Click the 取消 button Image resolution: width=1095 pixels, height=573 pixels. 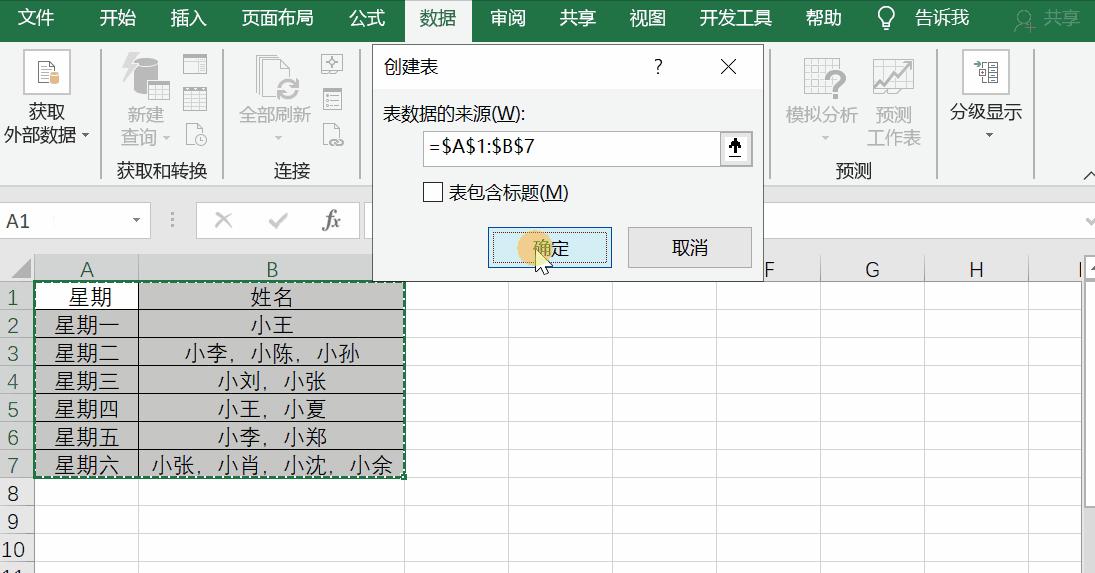(690, 247)
